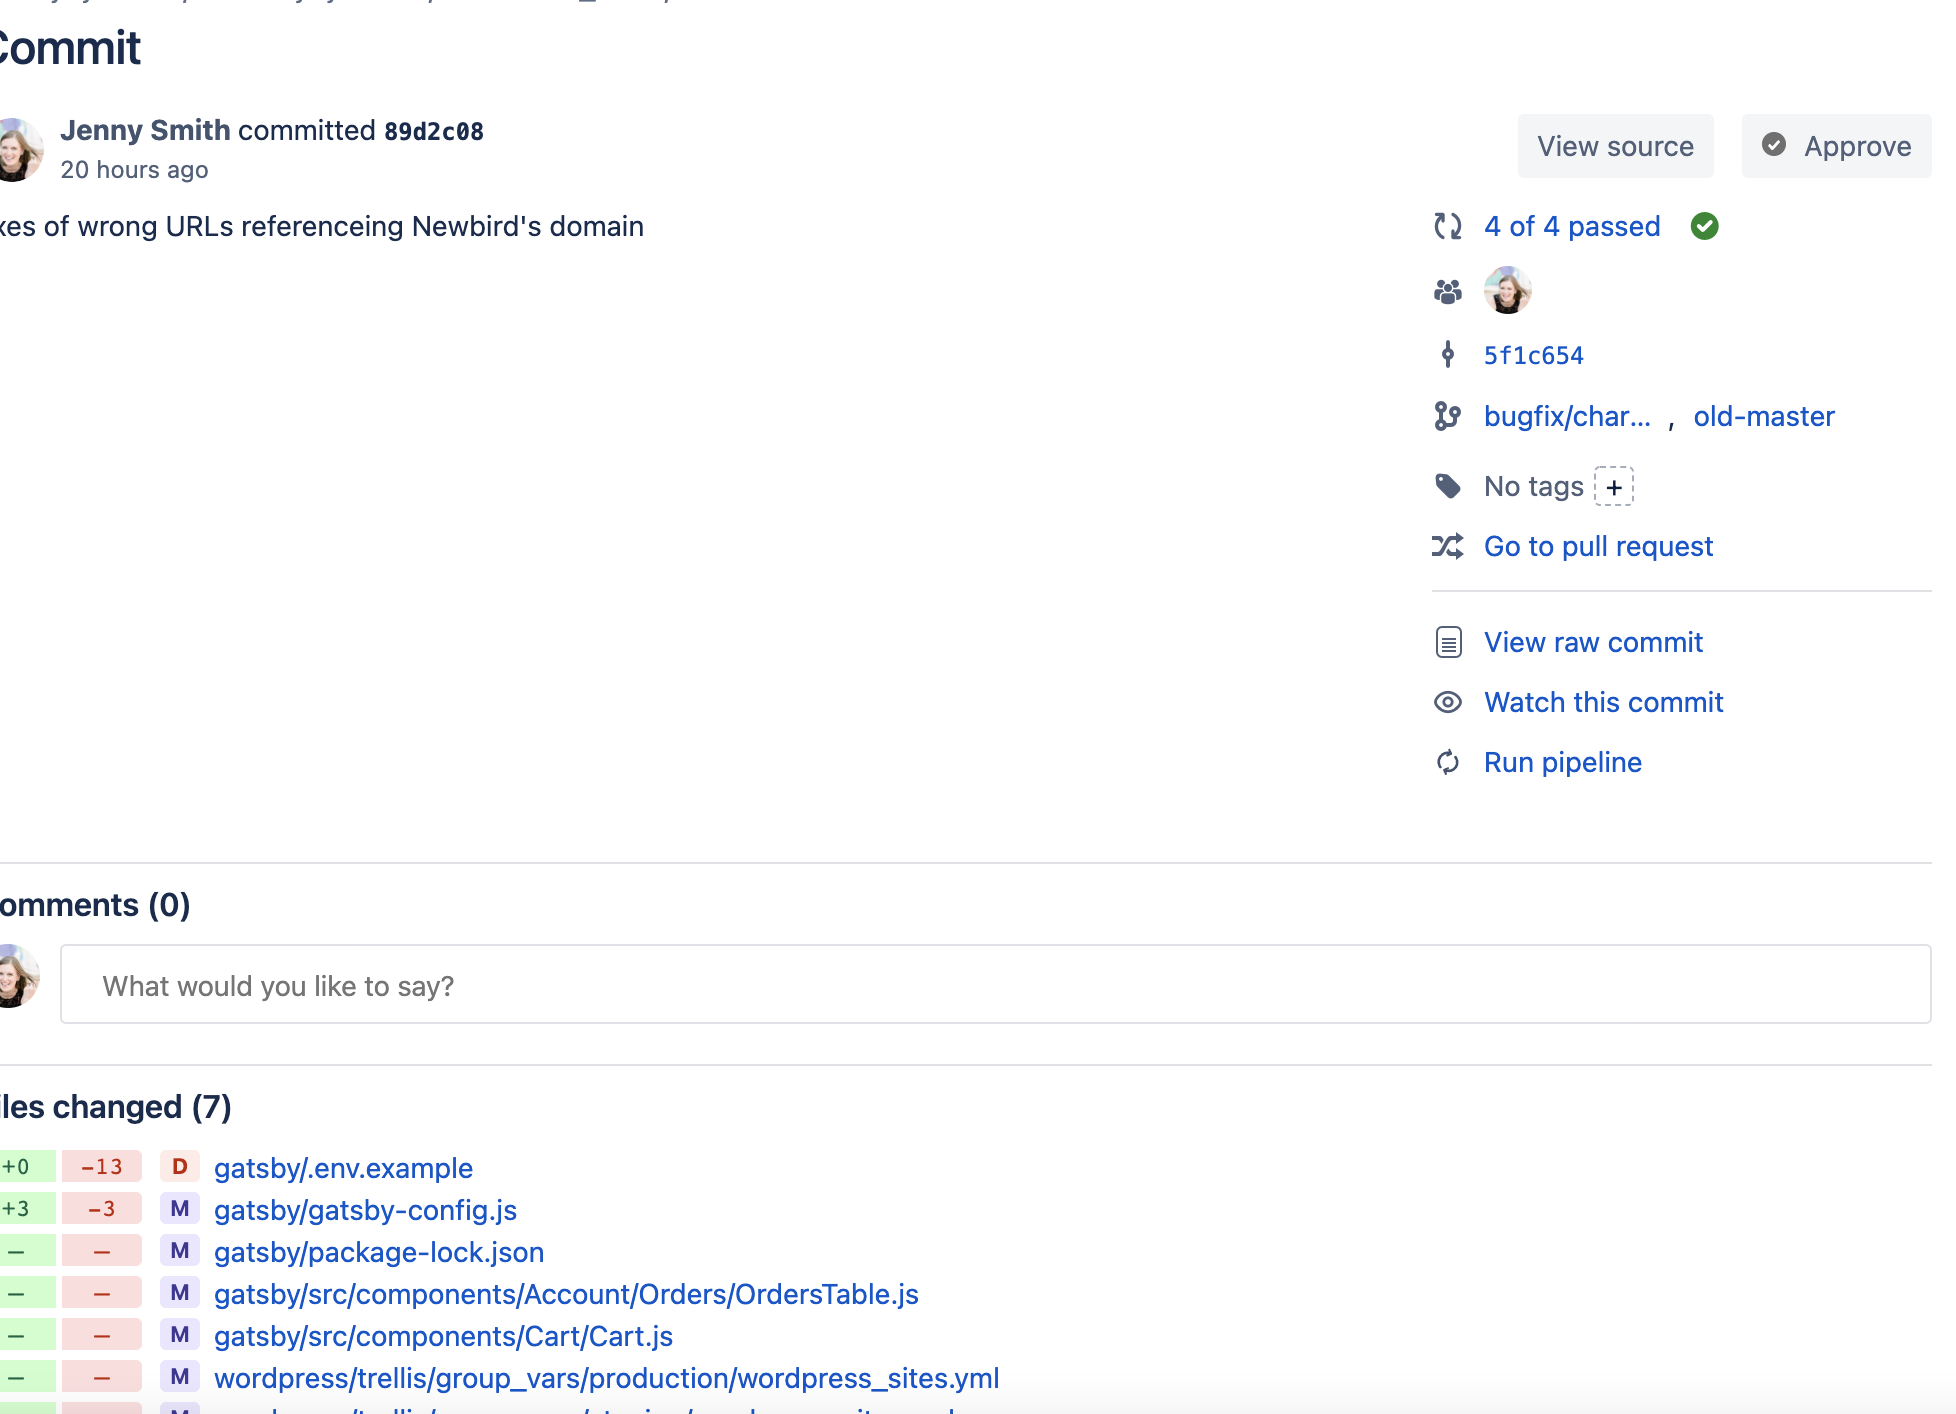The image size is (1956, 1414).
Task: Open parent commit 5f1c654
Action: pos(1534,355)
